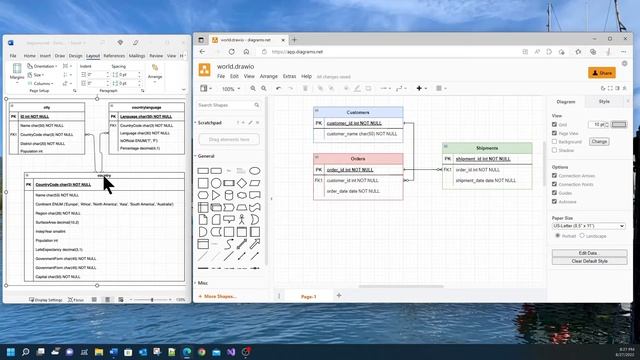640x360 pixels.
Task: Open taskbar search icon
Action: coord(25,352)
